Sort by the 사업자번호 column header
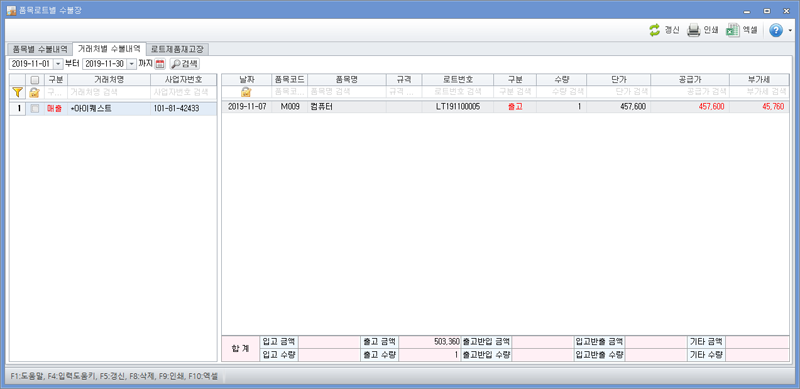Screen dimensions: 800x389 point(184,80)
